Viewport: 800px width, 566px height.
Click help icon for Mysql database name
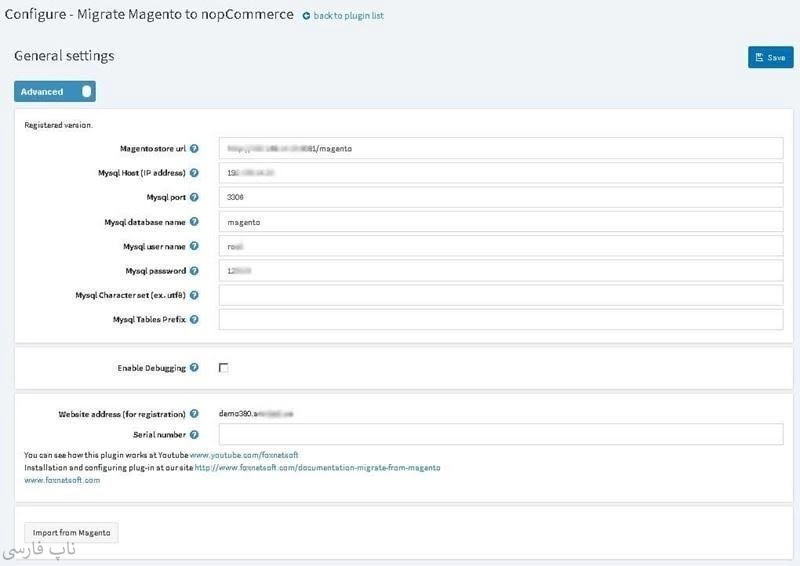tap(194, 222)
